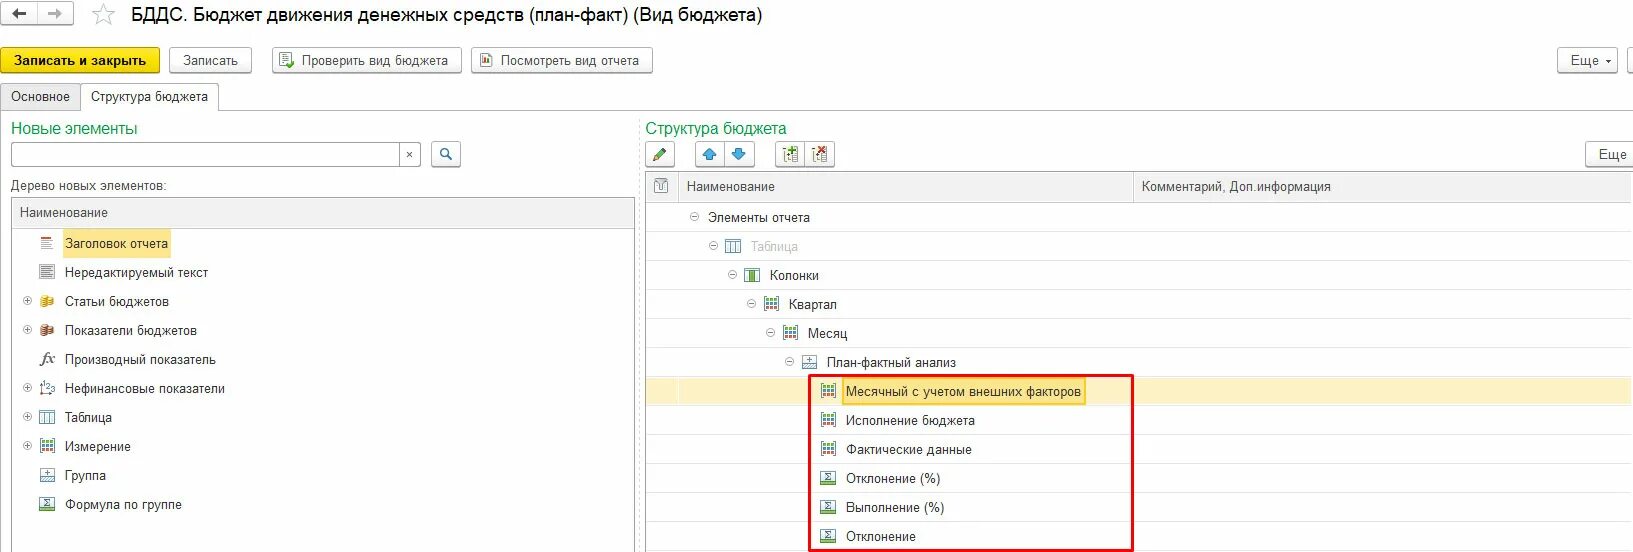Click Записать и закрыть button

[80, 60]
